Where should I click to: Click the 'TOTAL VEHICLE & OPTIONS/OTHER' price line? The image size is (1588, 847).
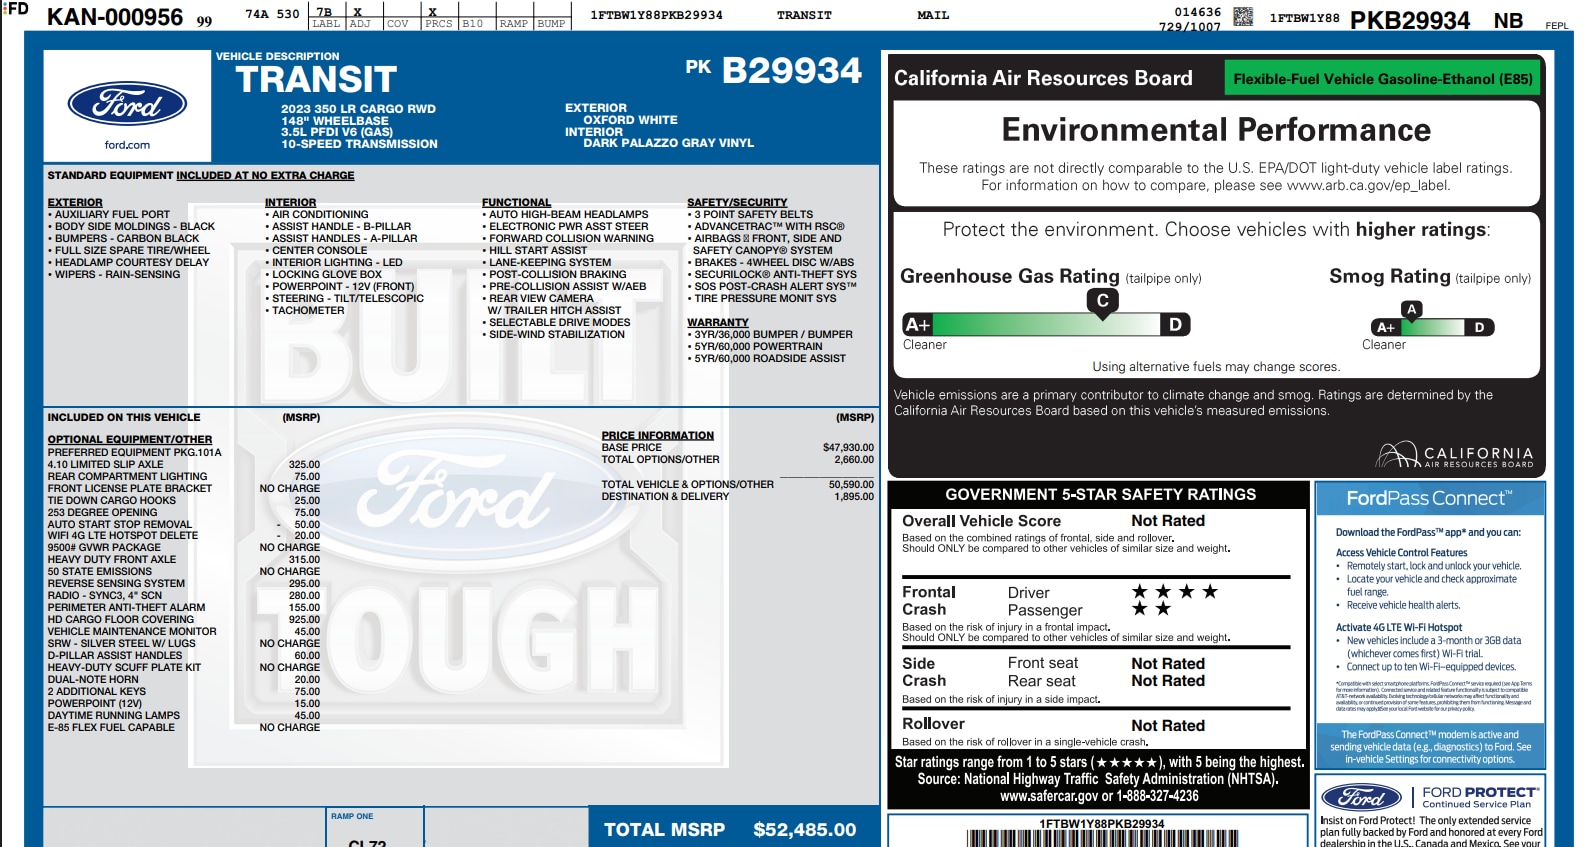(x=737, y=484)
